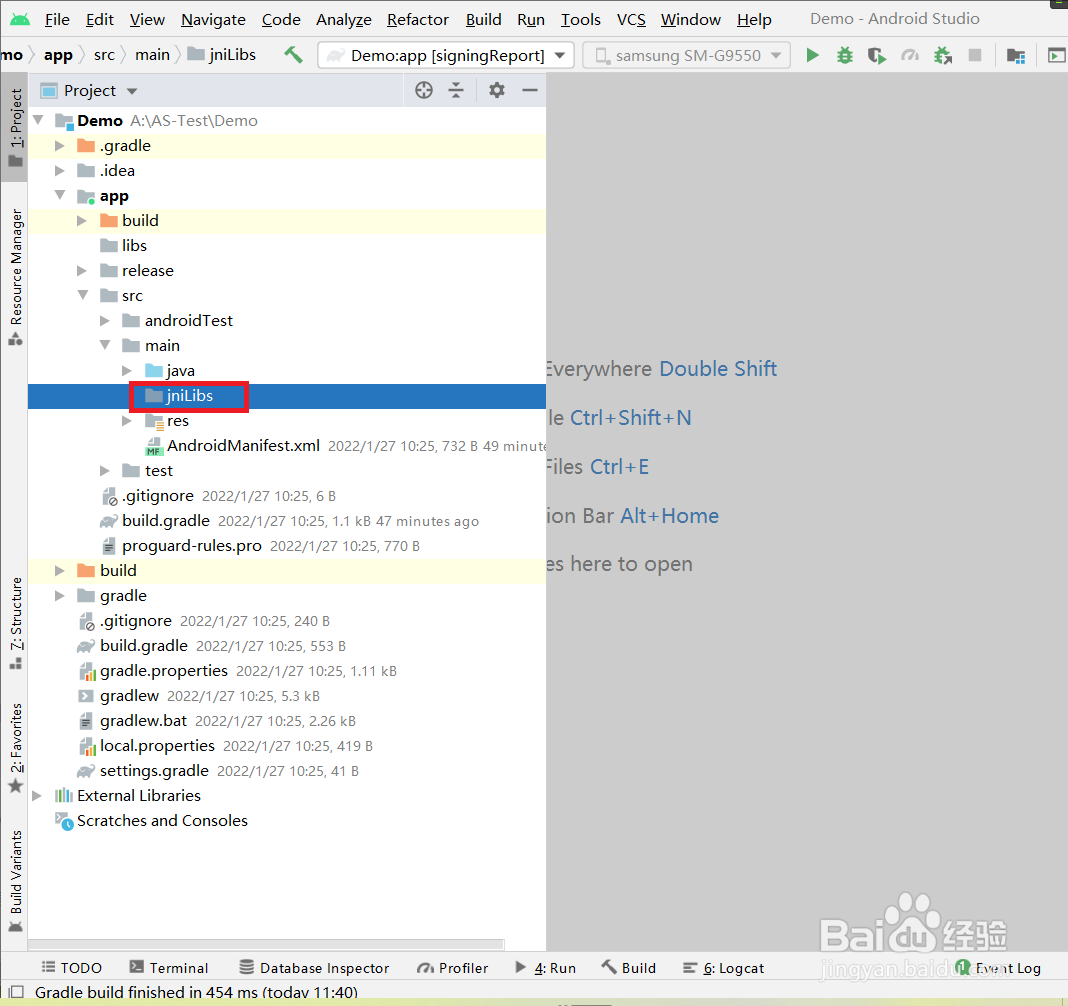Open the Build tool window
The width and height of the screenshot is (1068, 1006).
[x=629, y=968]
